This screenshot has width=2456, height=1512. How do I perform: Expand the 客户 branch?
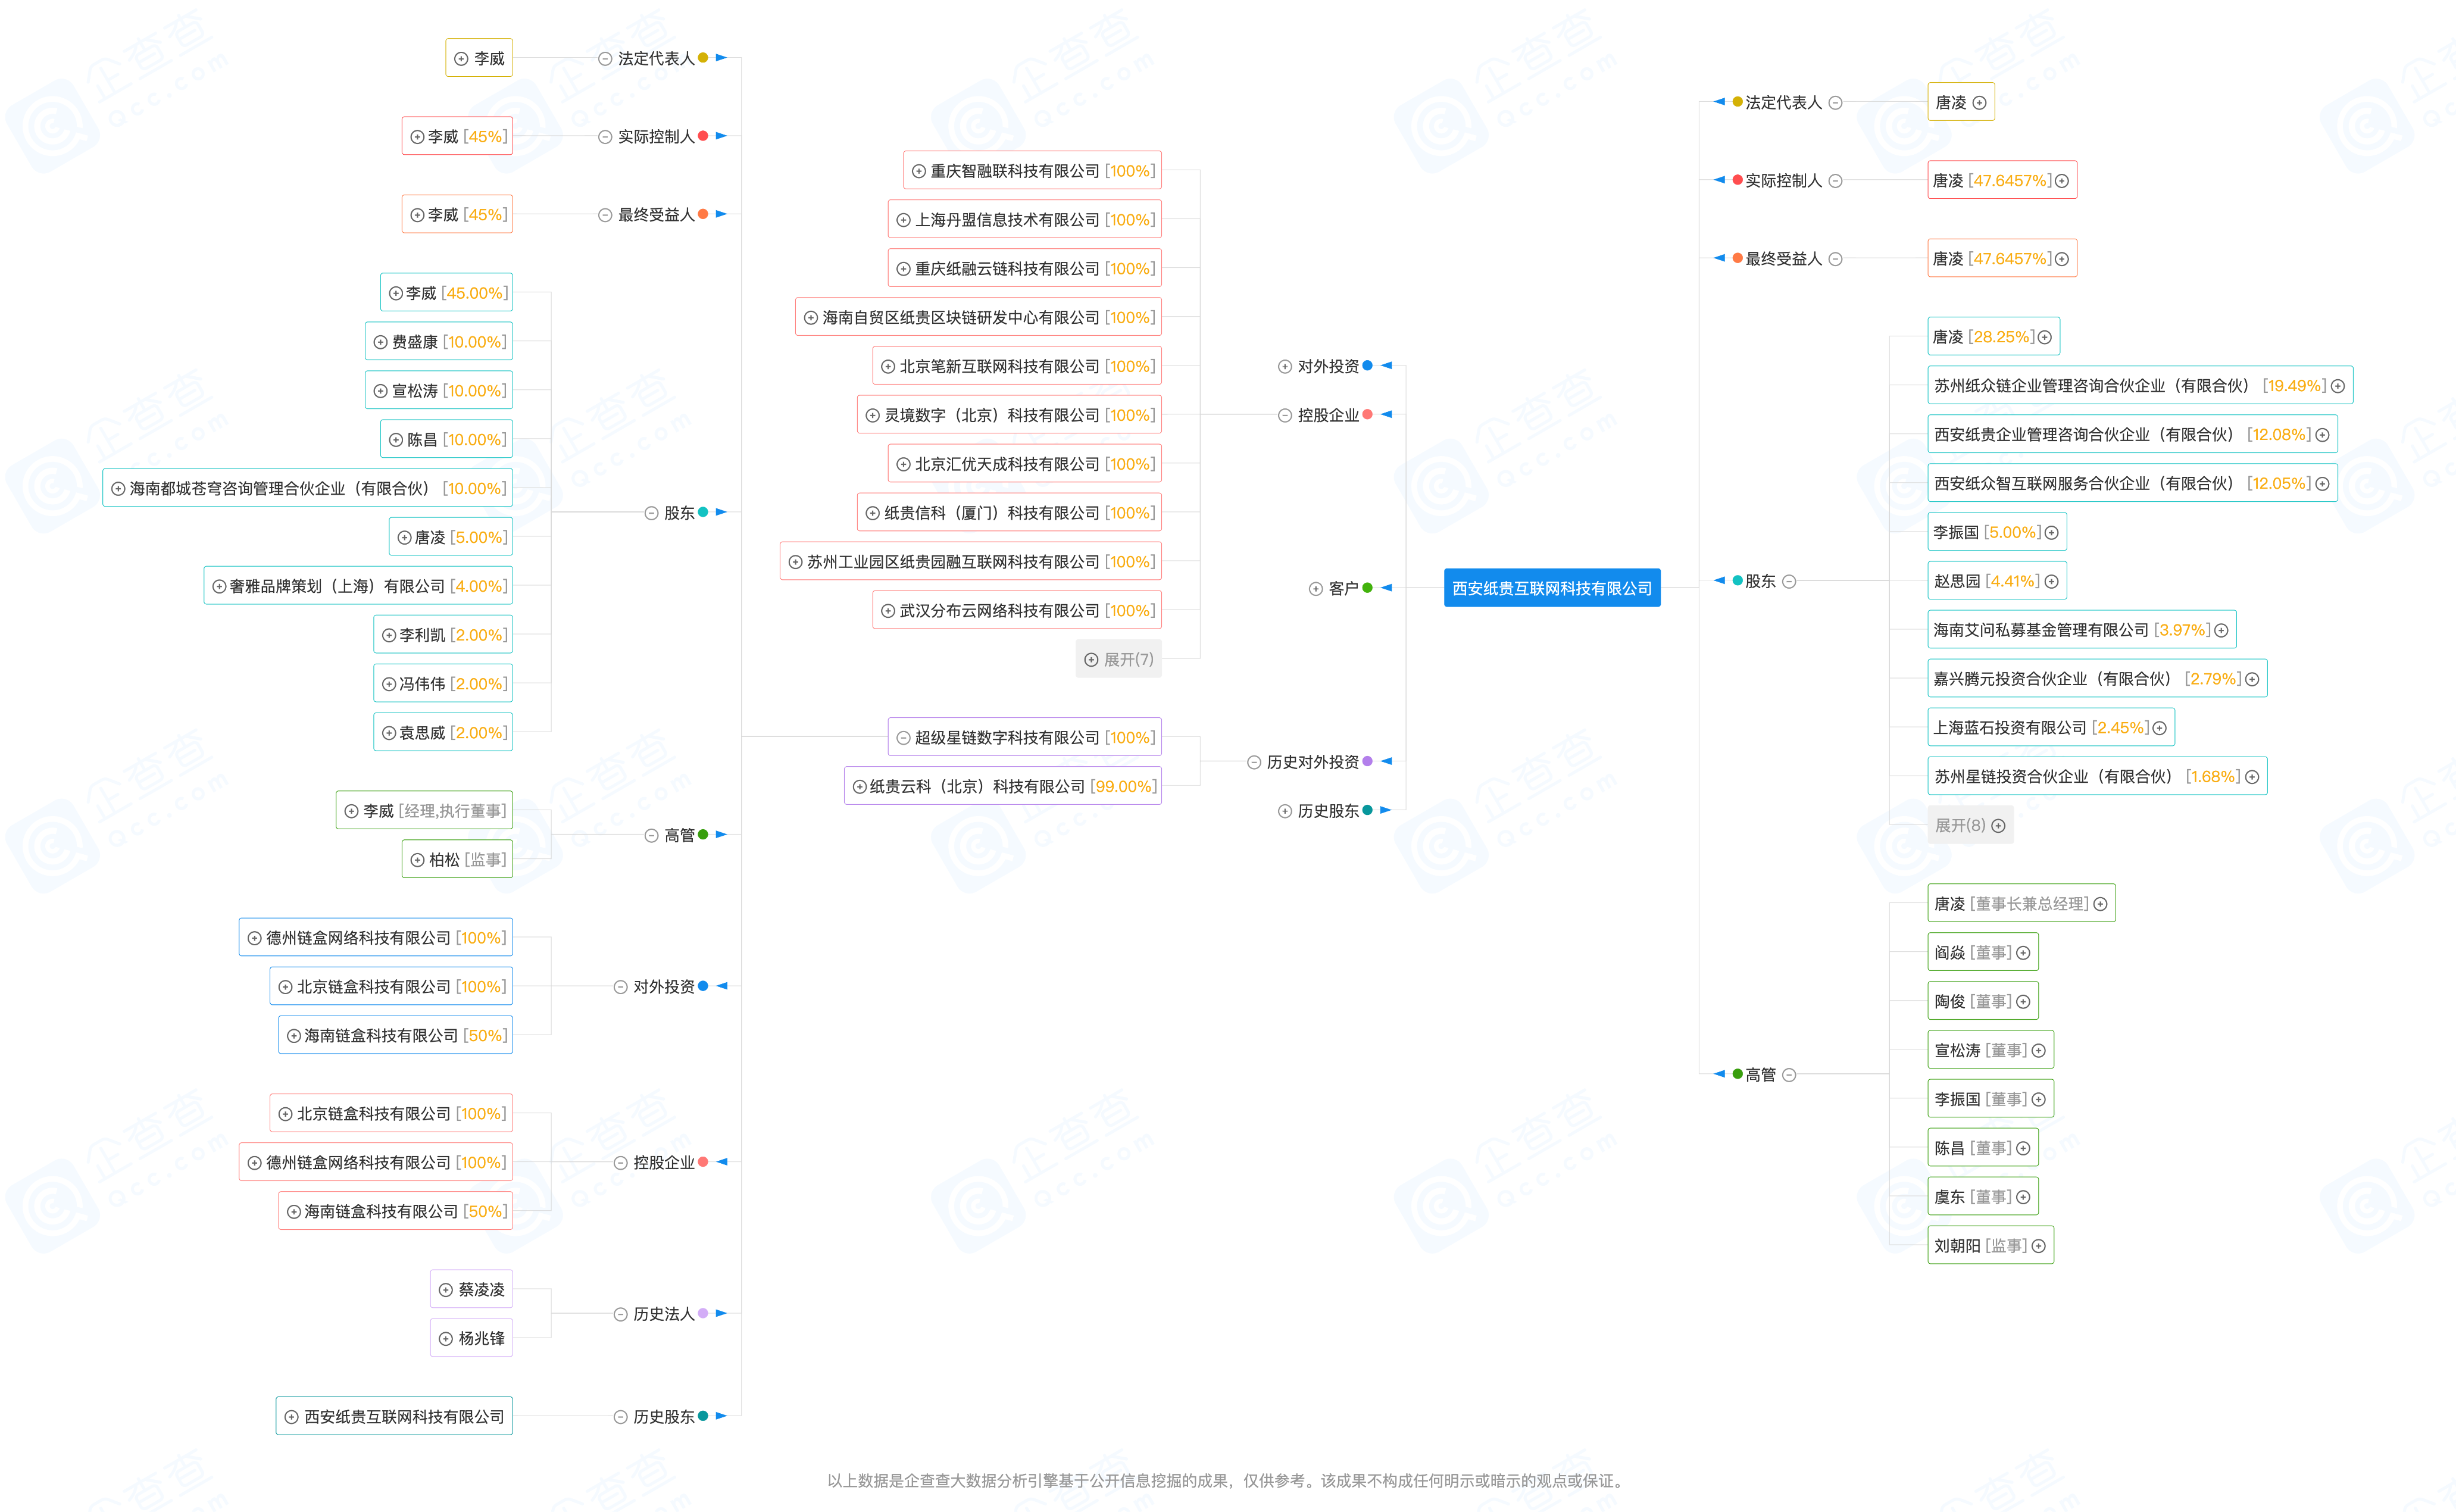pyautogui.click(x=1316, y=589)
